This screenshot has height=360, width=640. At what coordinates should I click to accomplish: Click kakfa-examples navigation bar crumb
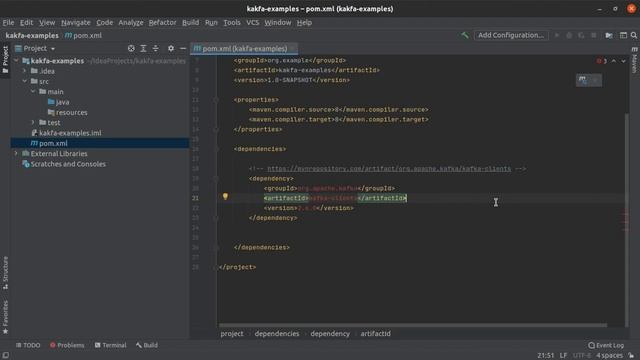(x=32, y=36)
